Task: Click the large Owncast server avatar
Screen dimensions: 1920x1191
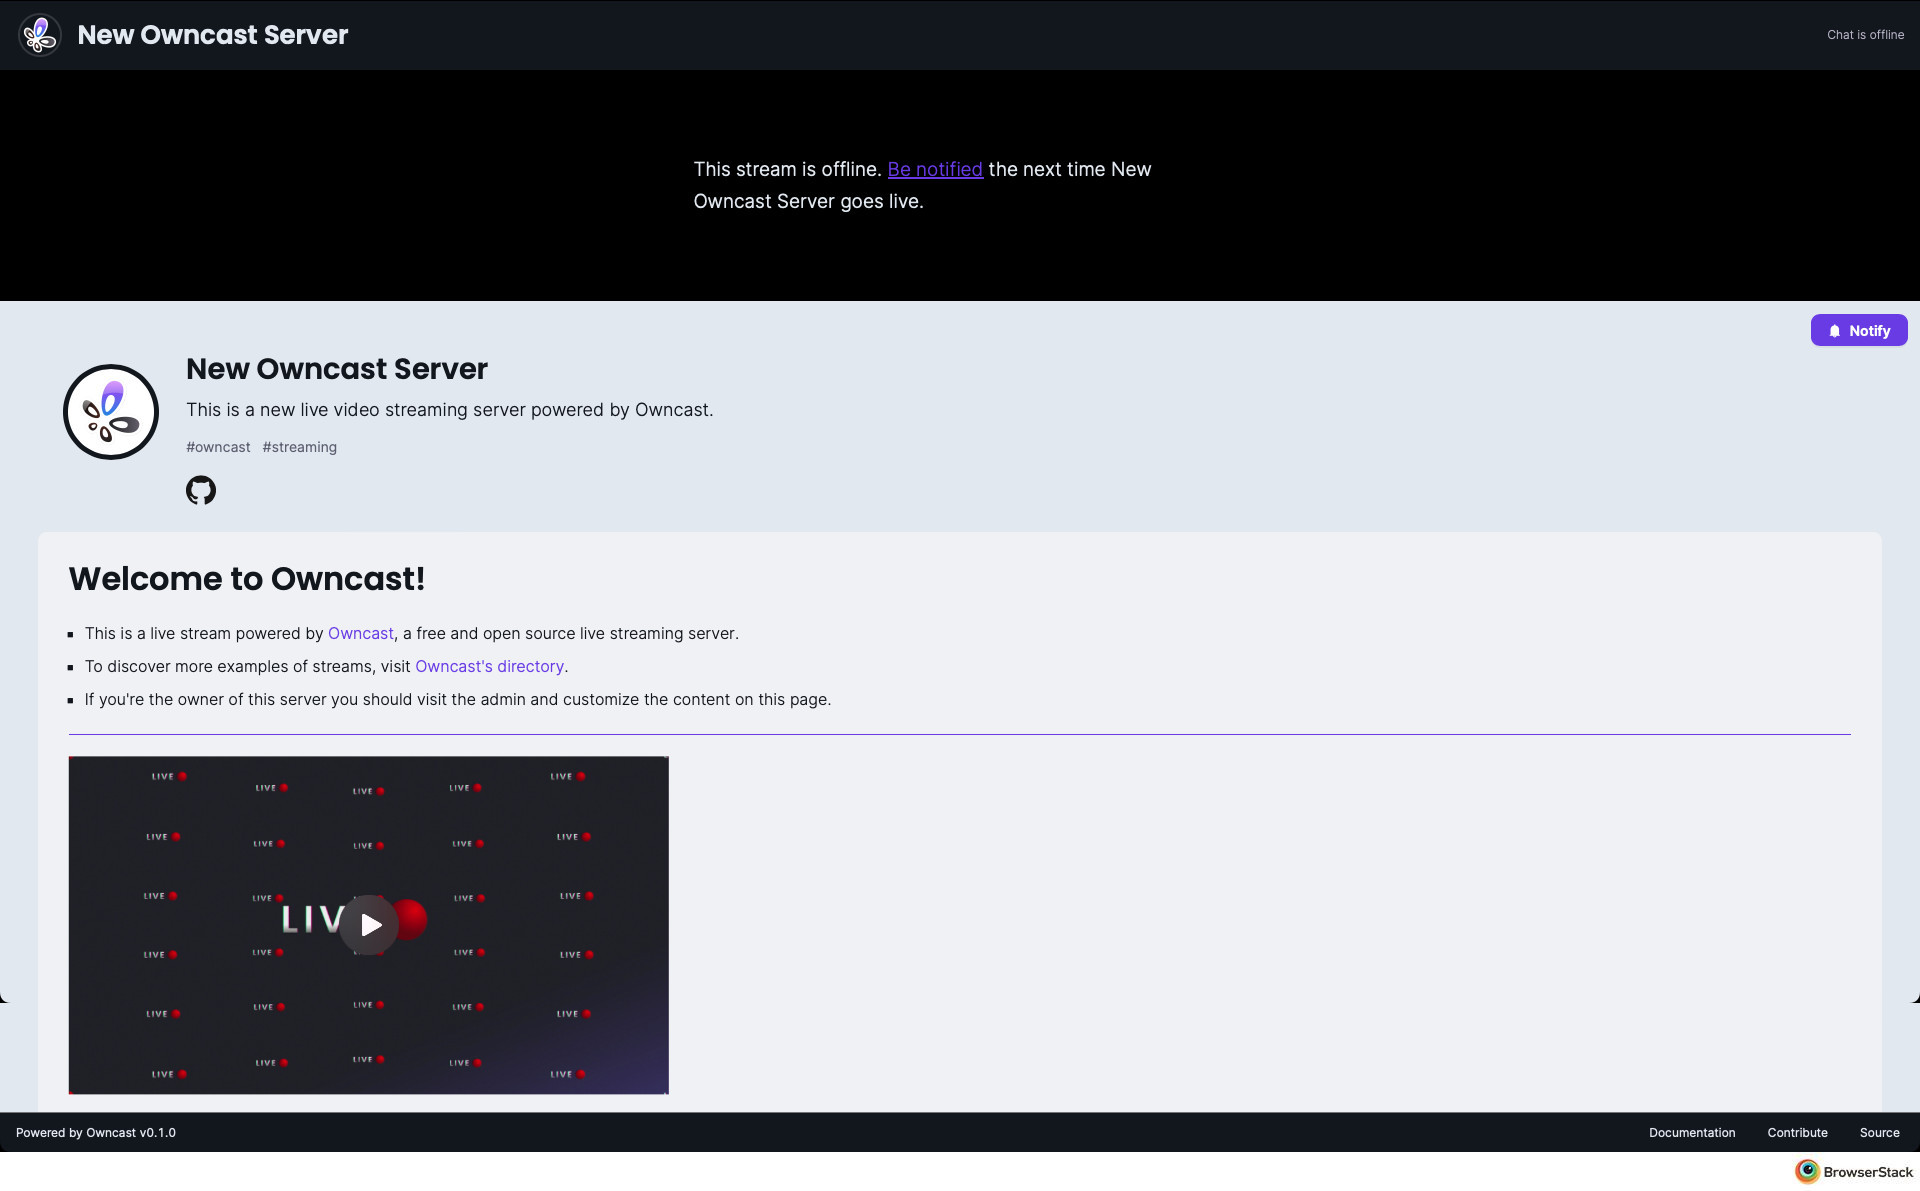Action: (x=111, y=412)
